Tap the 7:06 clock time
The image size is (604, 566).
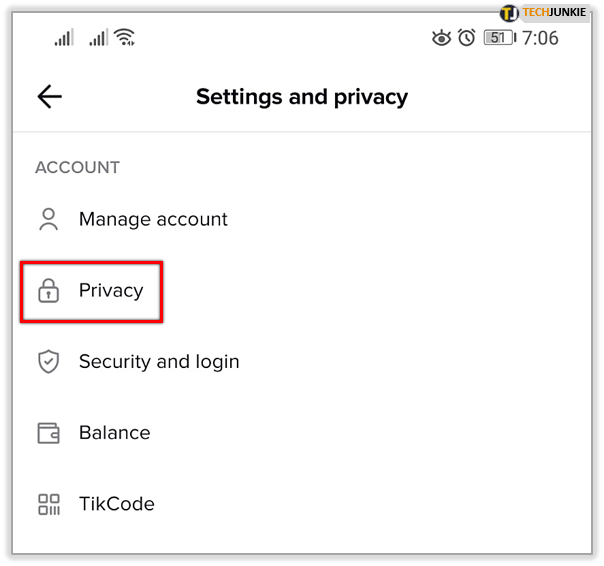[x=539, y=38]
